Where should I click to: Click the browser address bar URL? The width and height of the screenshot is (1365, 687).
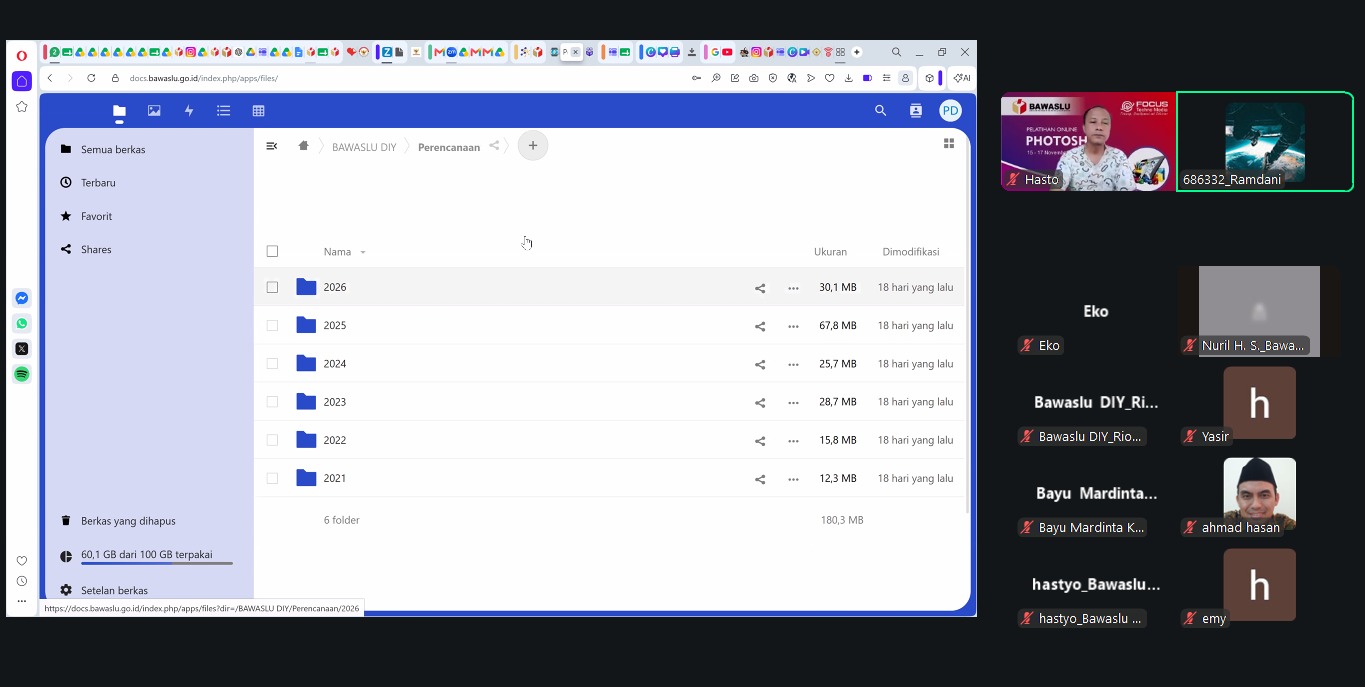coord(204,78)
